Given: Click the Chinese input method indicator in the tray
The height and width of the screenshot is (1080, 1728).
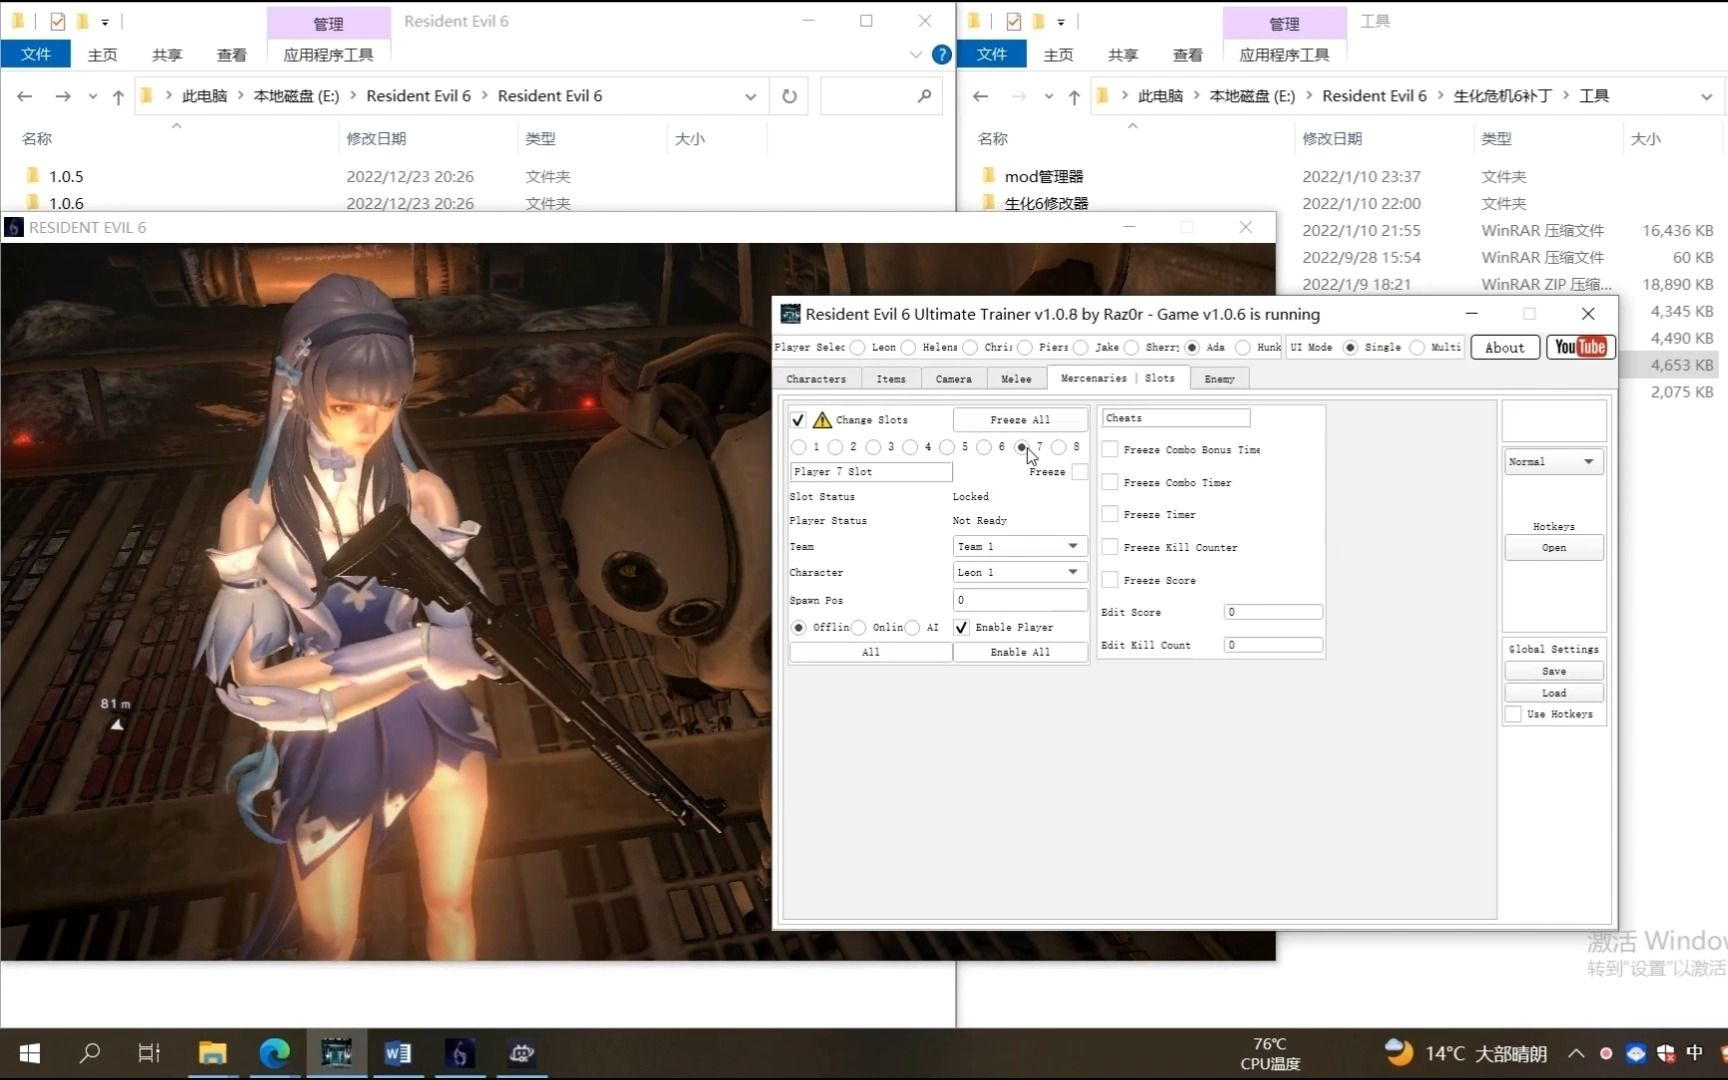Looking at the screenshot, I should [x=1694, y=1053].
